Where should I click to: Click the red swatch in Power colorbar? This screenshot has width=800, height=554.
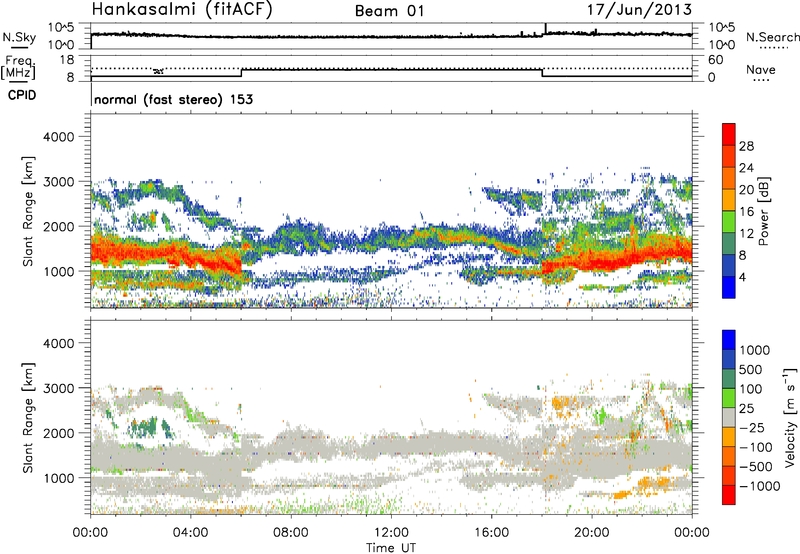click(729, 134)
